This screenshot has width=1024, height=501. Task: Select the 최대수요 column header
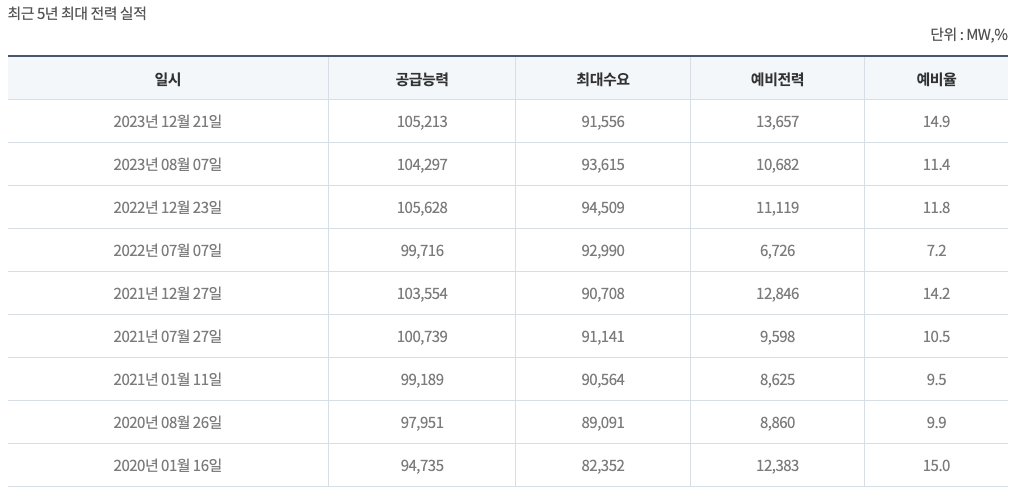pos(602,79)
